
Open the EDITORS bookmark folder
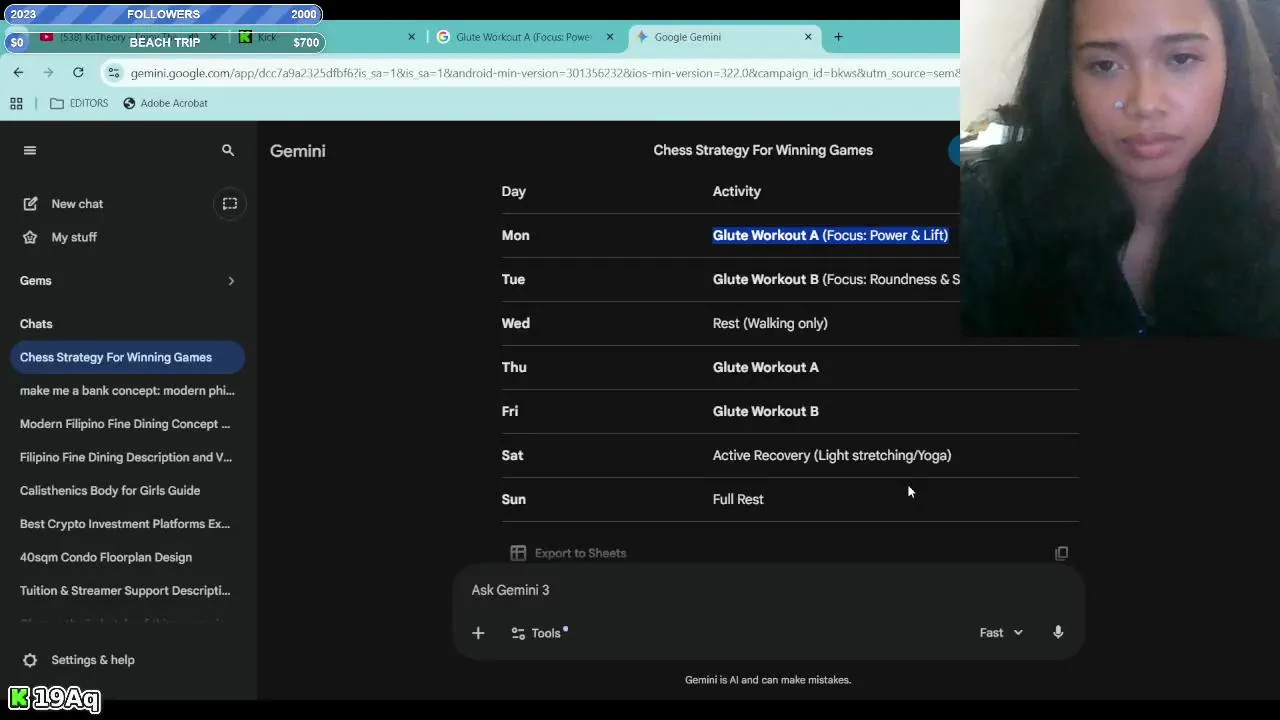click(x=79, y=103)
